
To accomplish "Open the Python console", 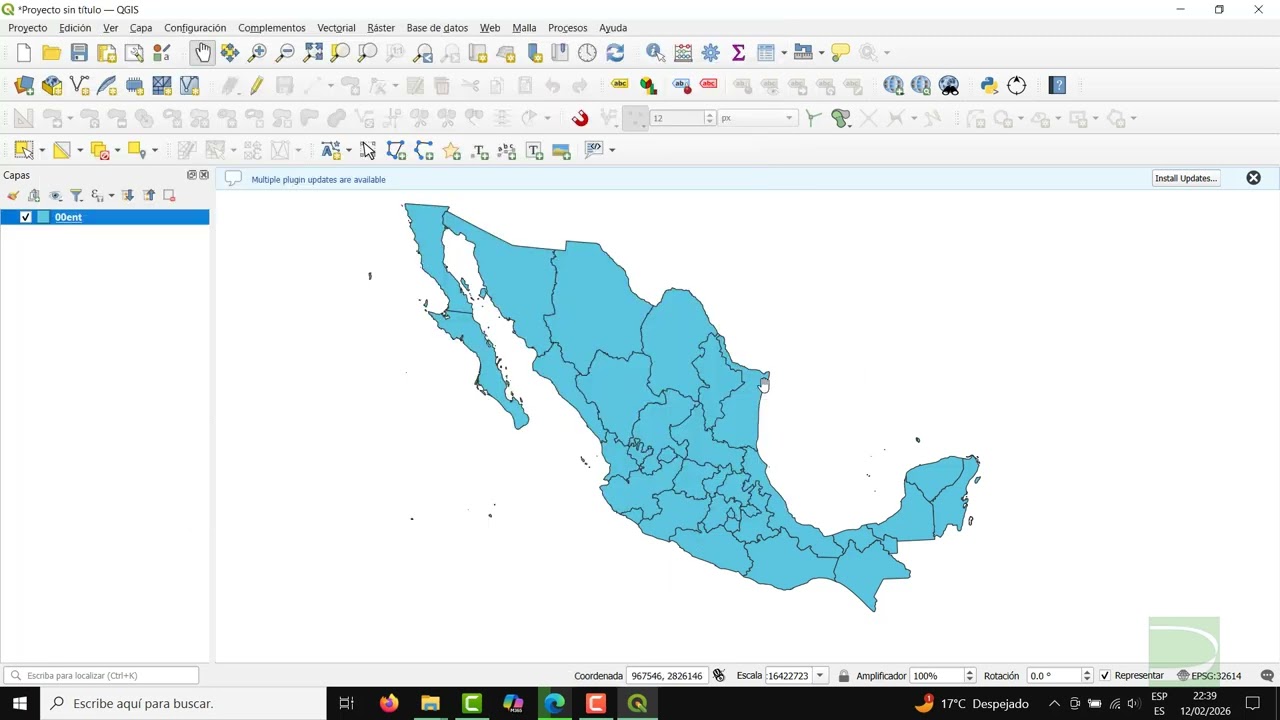I will tap(989, 86).
